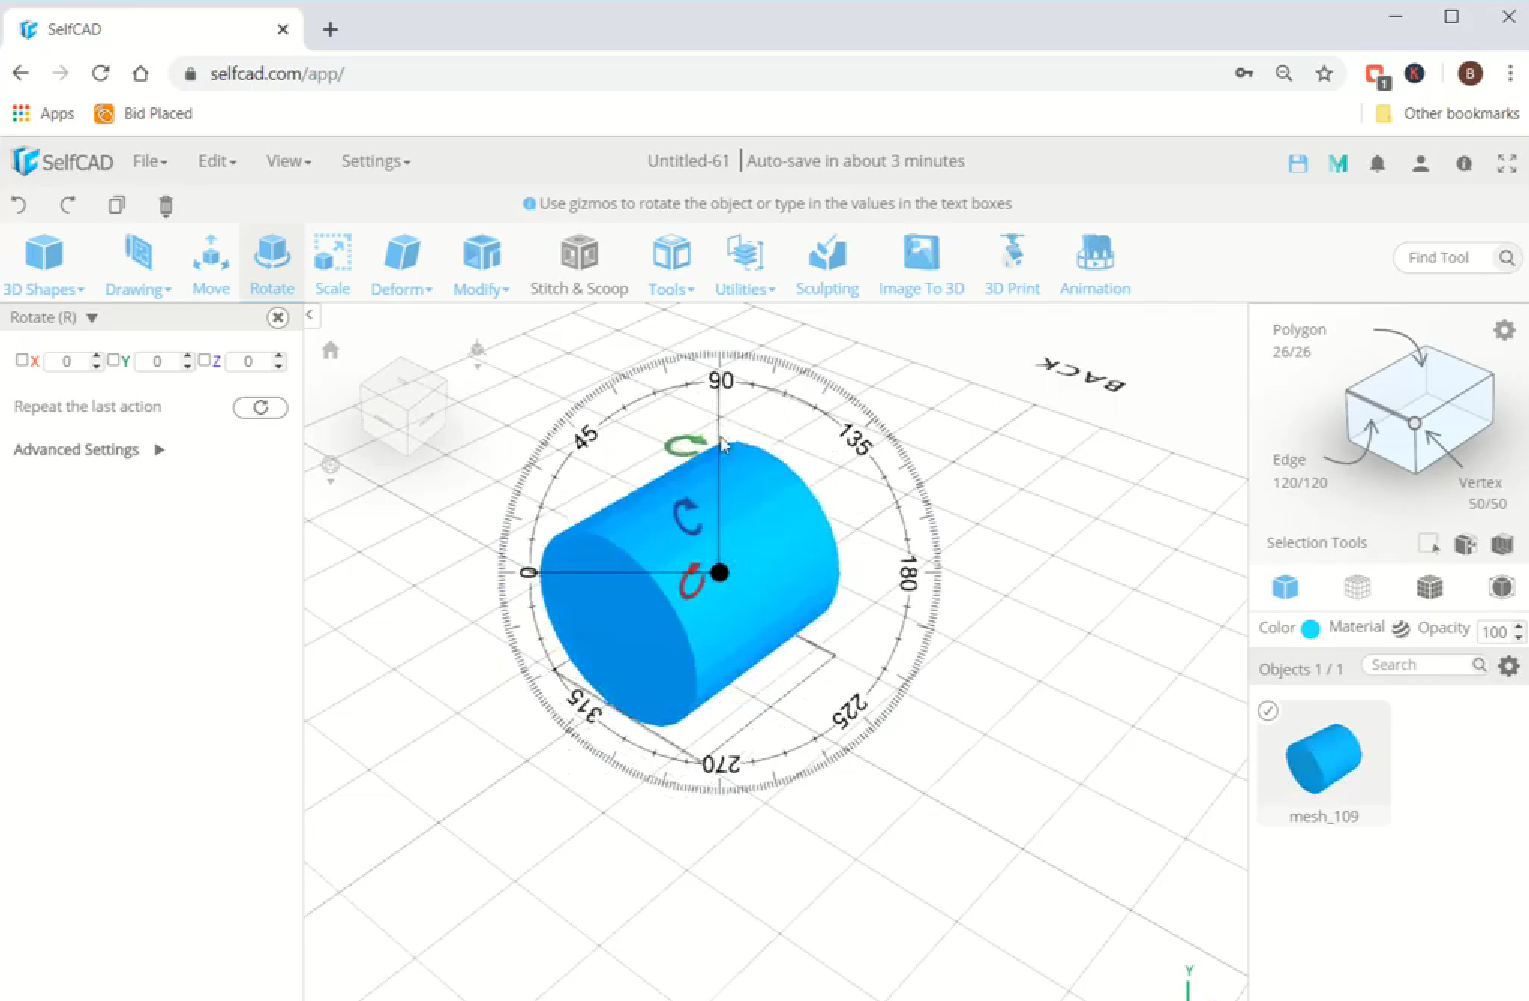This screenshot has height=1001, width=1529.
Task: Click the Undo arrow icon
Action: pyautogui.click(x=19, y=205)
